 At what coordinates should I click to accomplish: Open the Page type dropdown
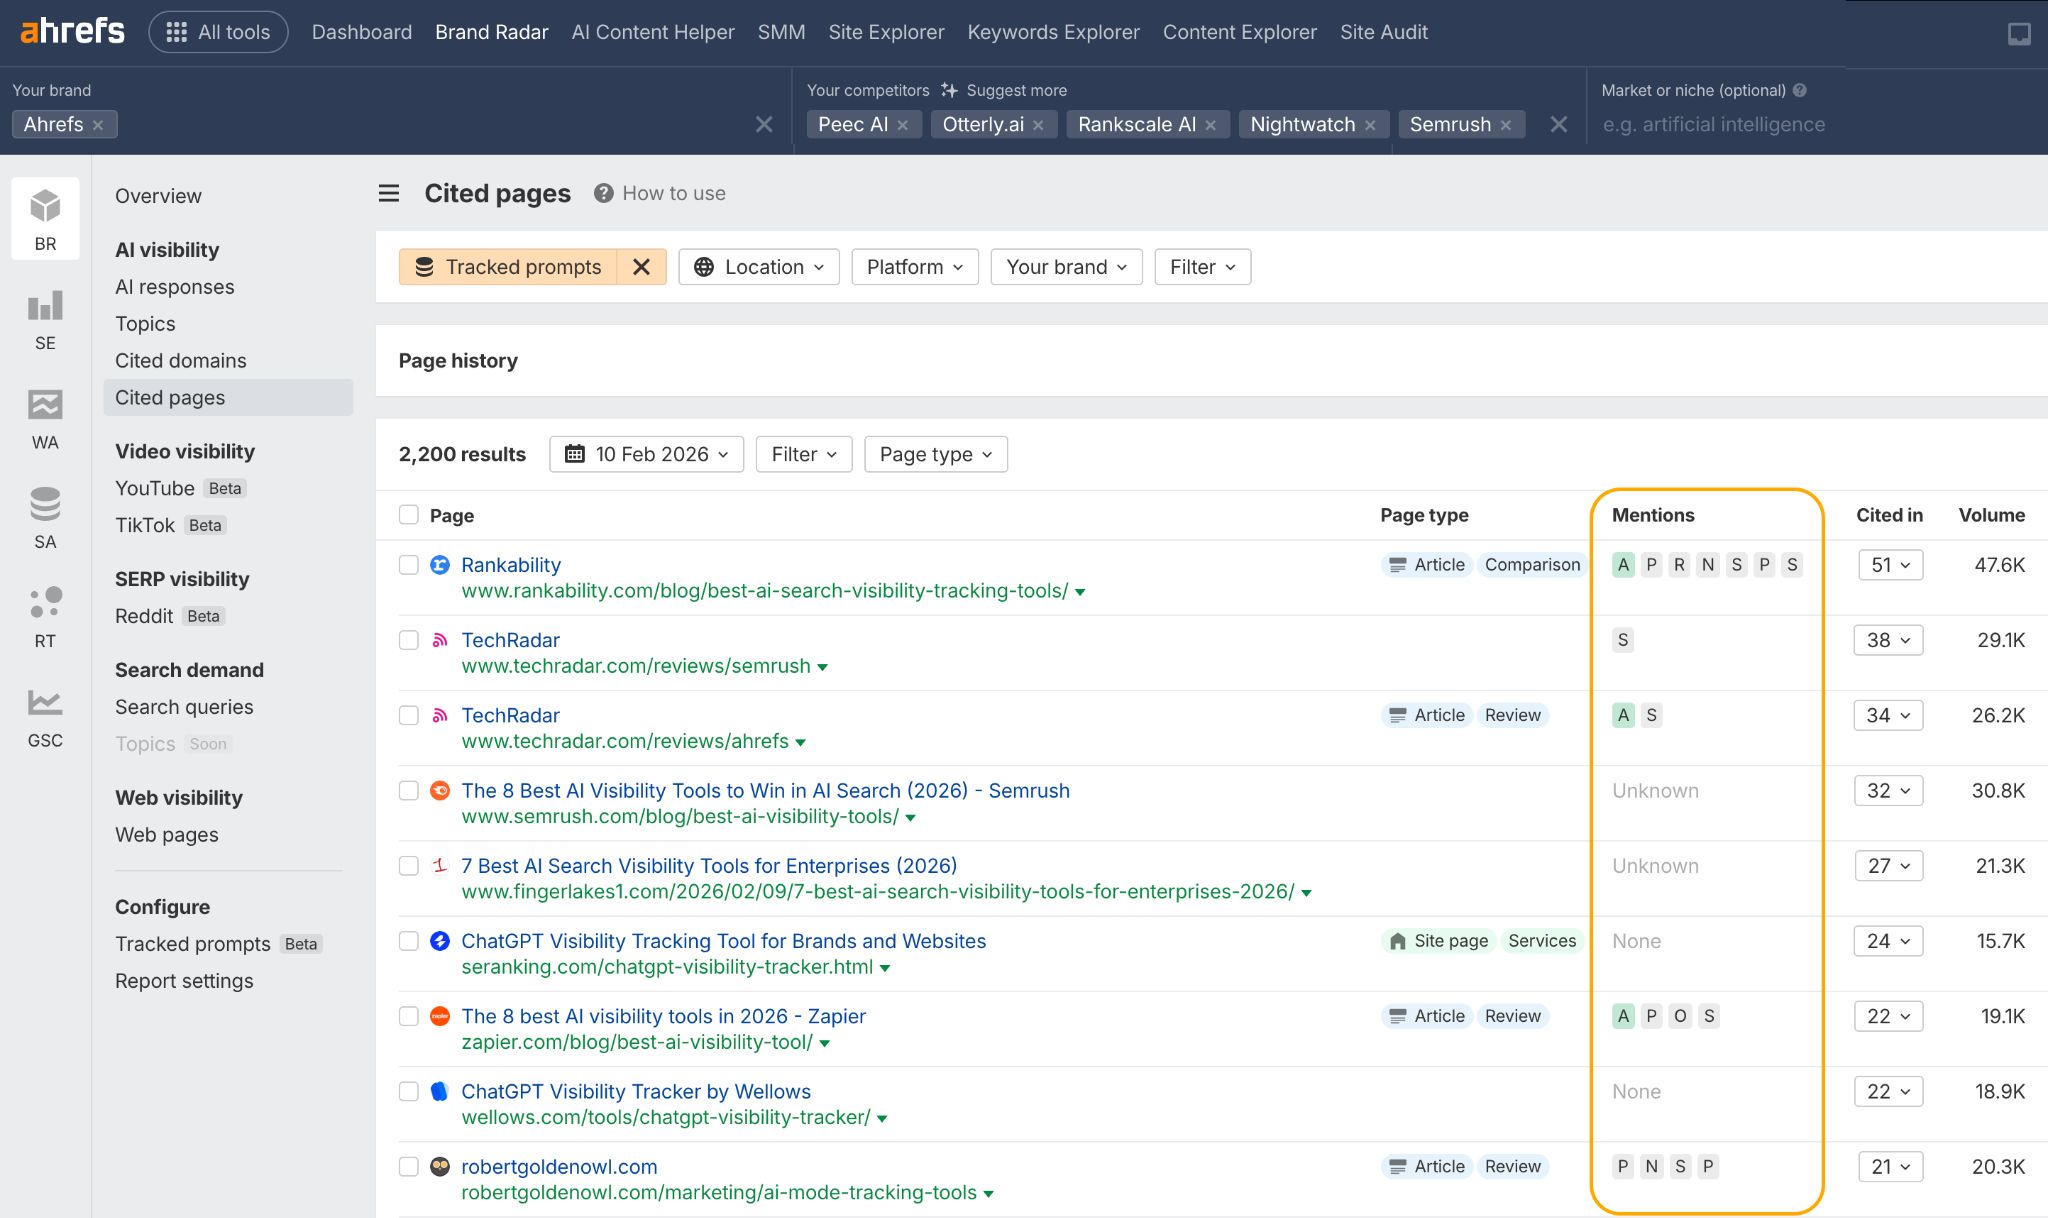point(934,453)
